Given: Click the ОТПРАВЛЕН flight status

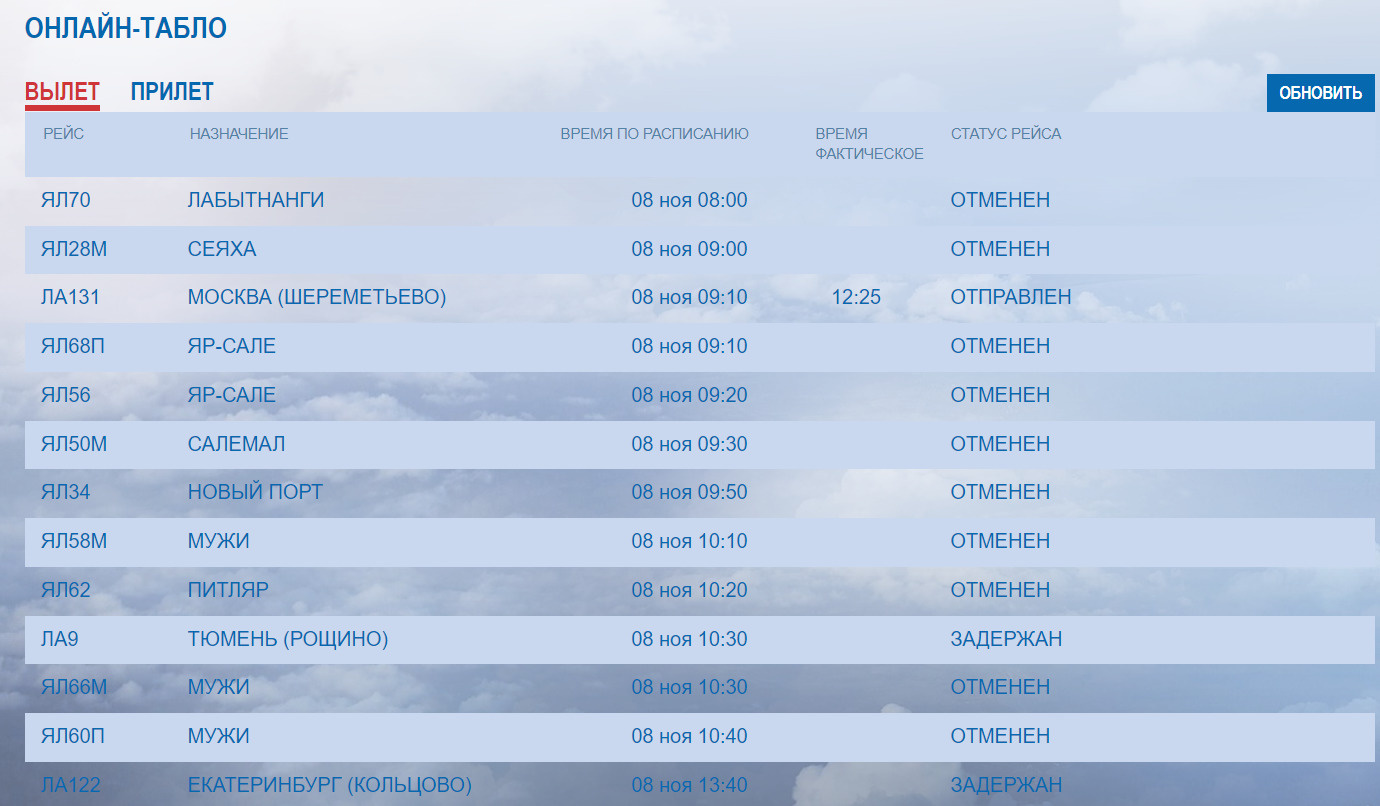Looking at the screenshot, I should tap(1011, 297).
